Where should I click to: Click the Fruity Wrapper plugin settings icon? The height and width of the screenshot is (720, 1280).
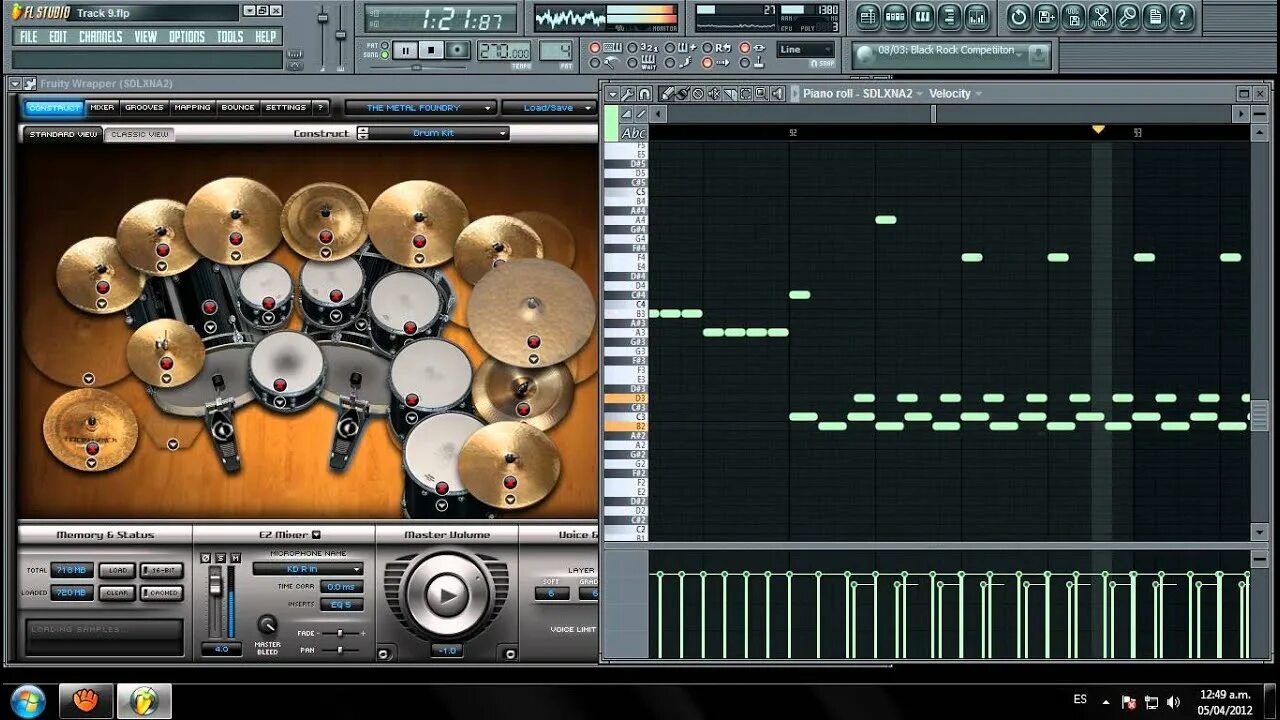pyautogui.click(x=30, y=84)
